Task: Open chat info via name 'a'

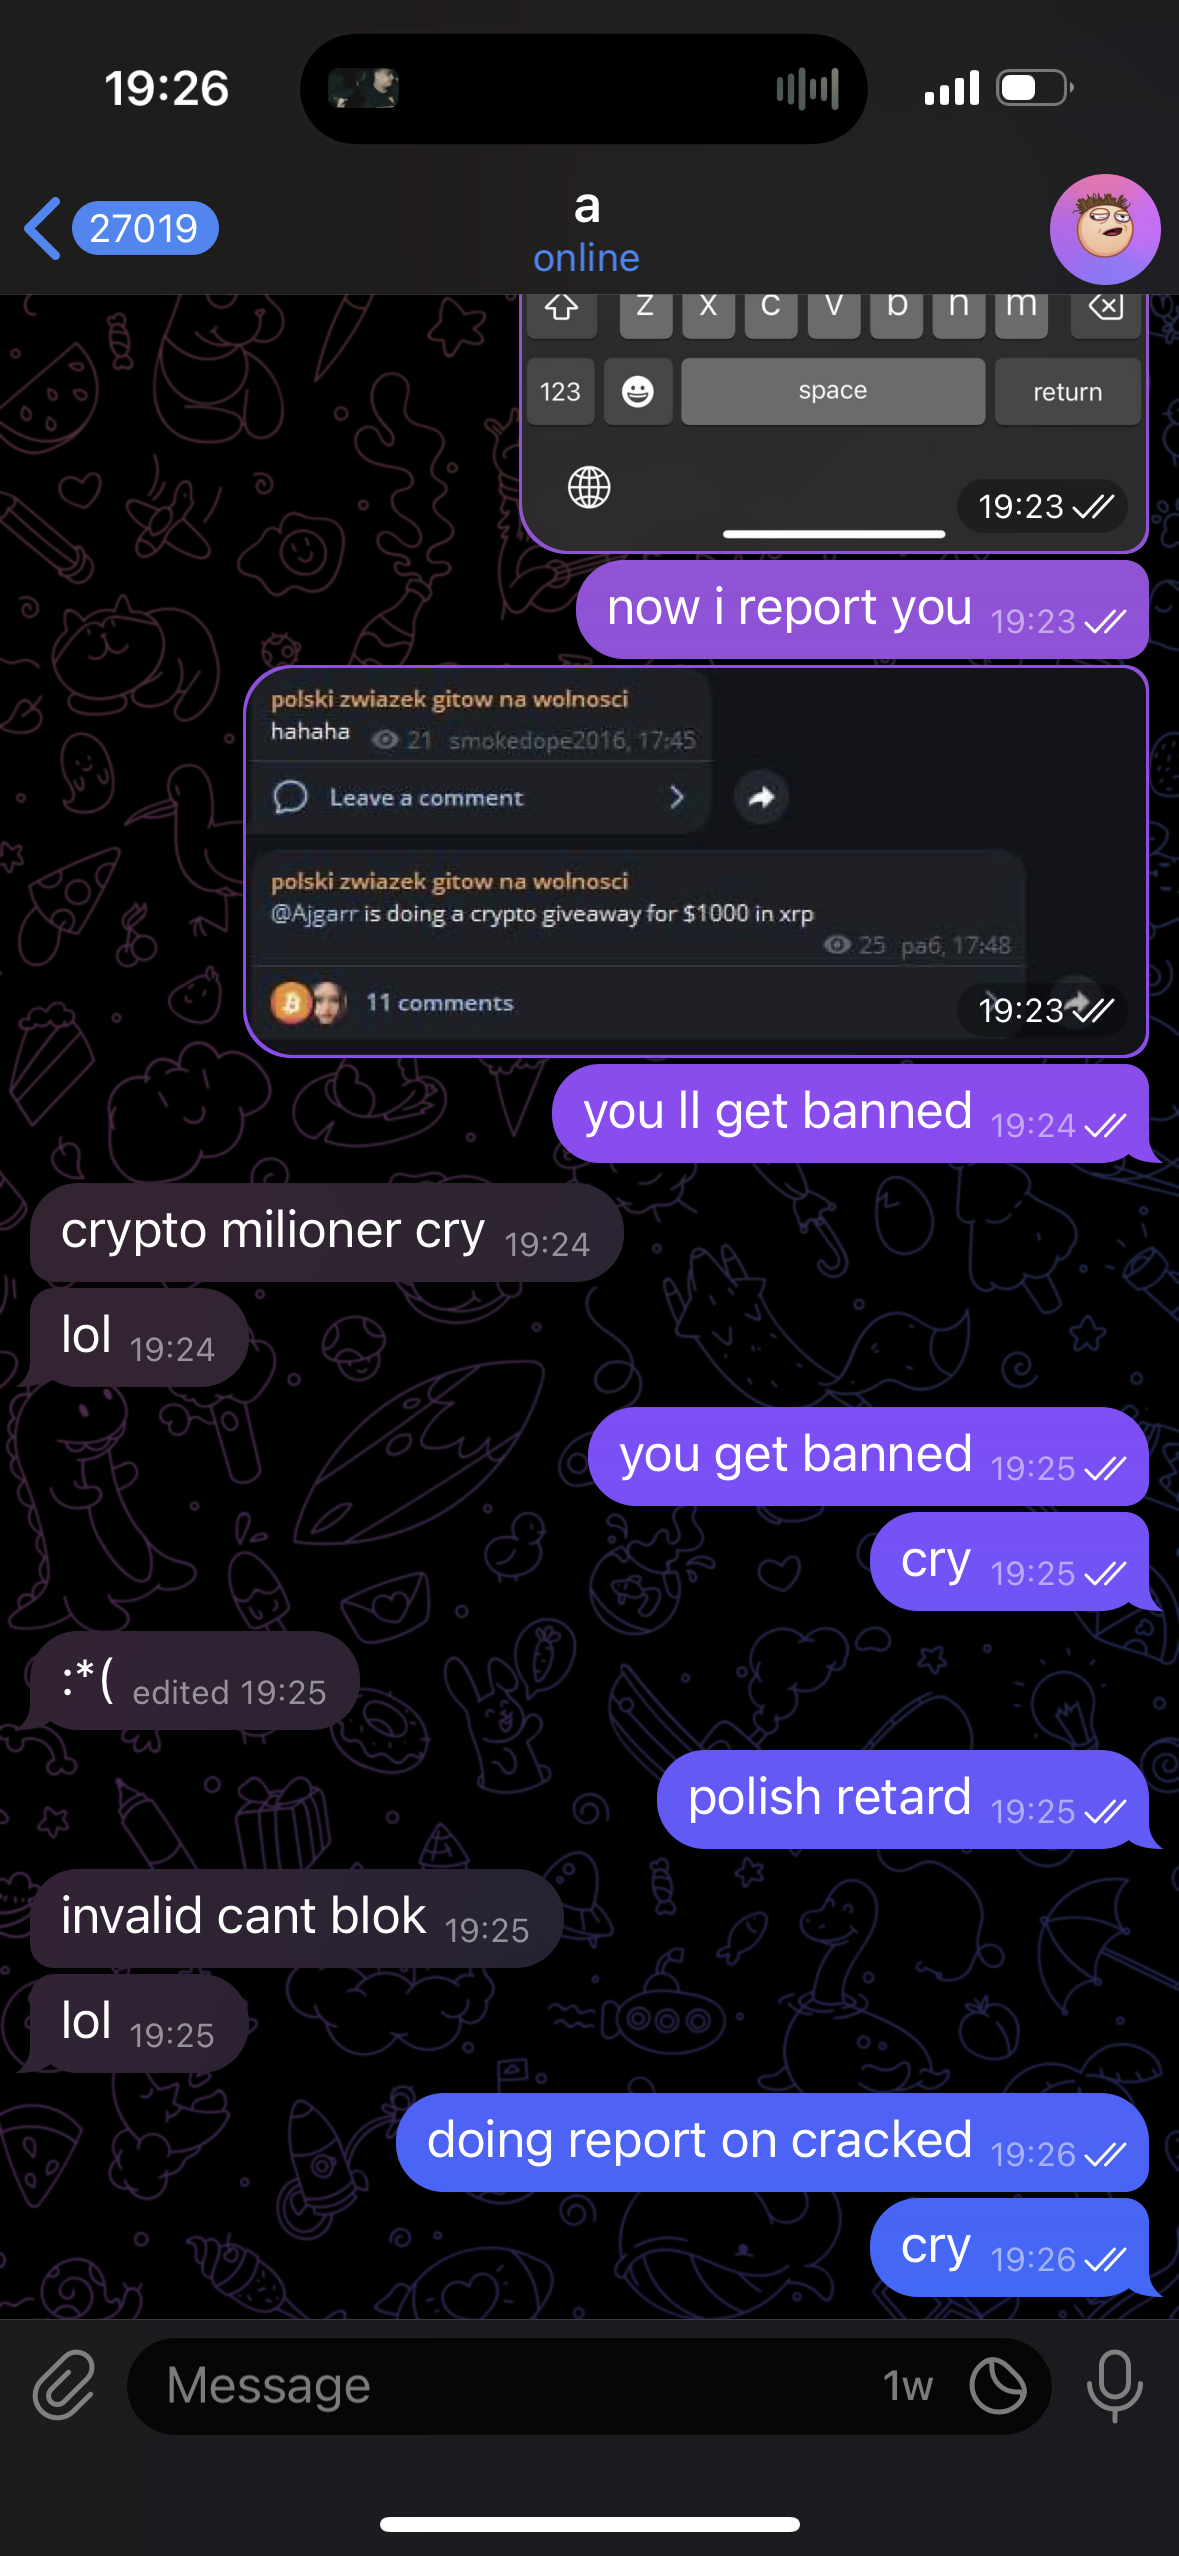Action: [587, 207]
